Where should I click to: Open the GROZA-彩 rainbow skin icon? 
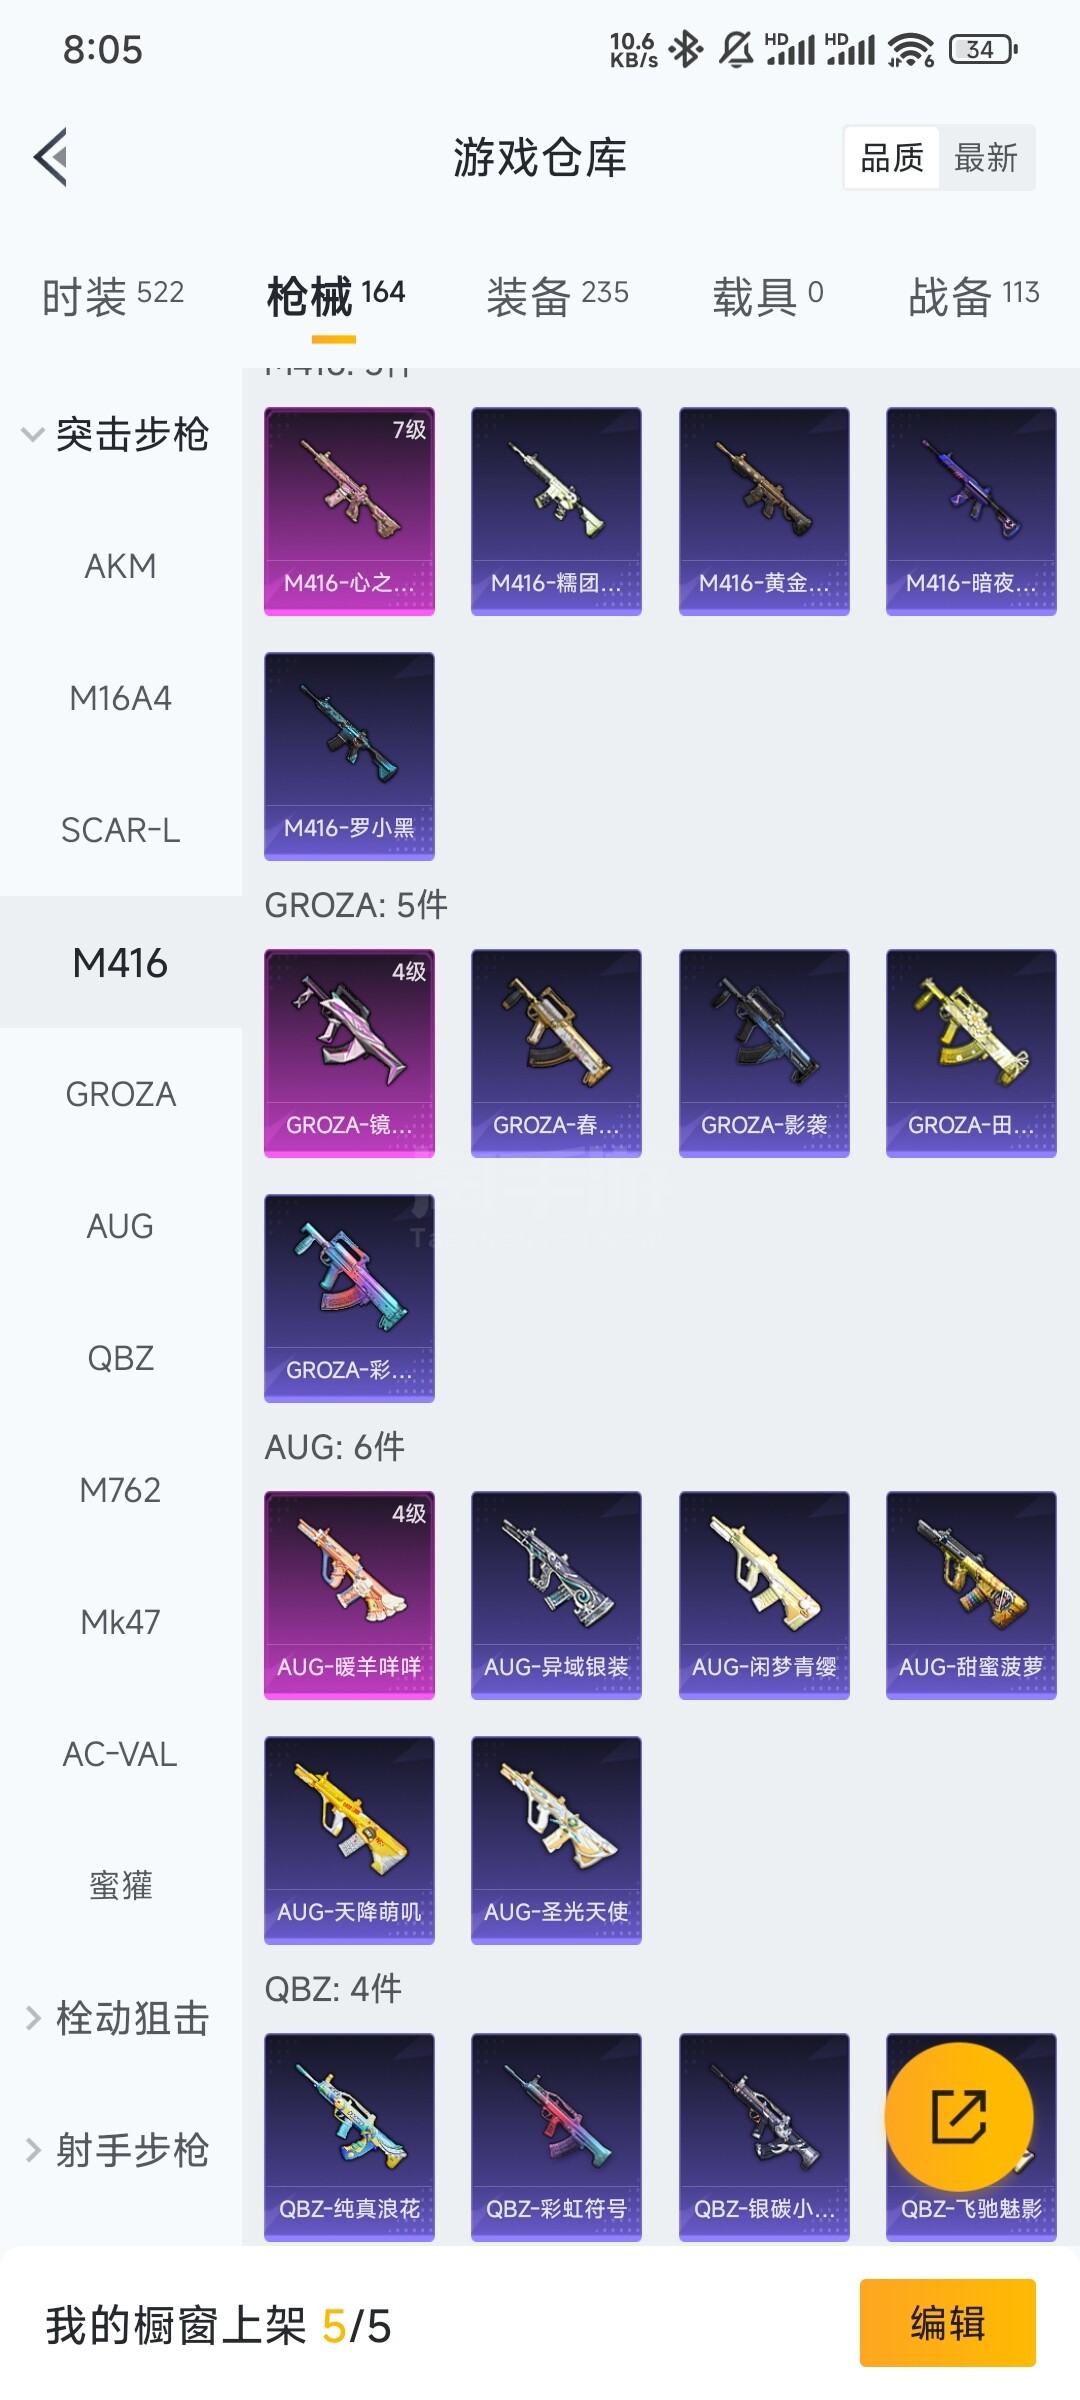[349, 1298]
